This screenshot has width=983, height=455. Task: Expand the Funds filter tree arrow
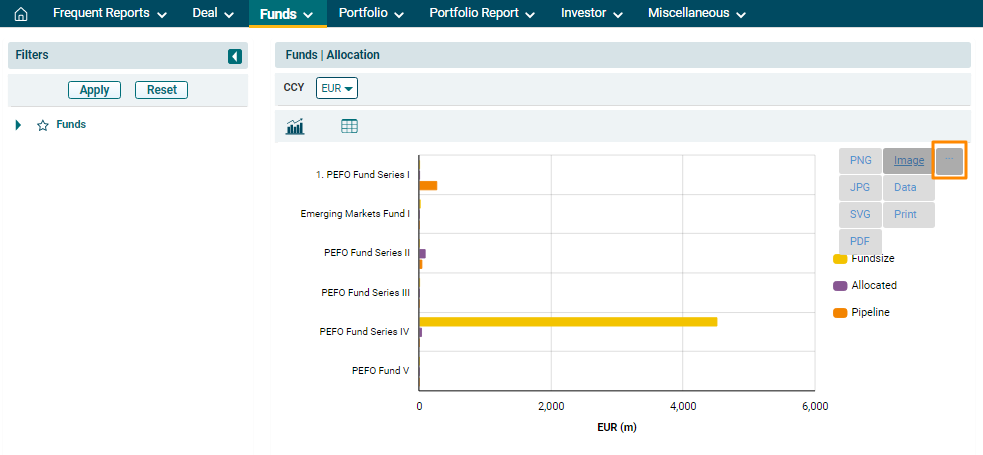[x=19, y=126]
